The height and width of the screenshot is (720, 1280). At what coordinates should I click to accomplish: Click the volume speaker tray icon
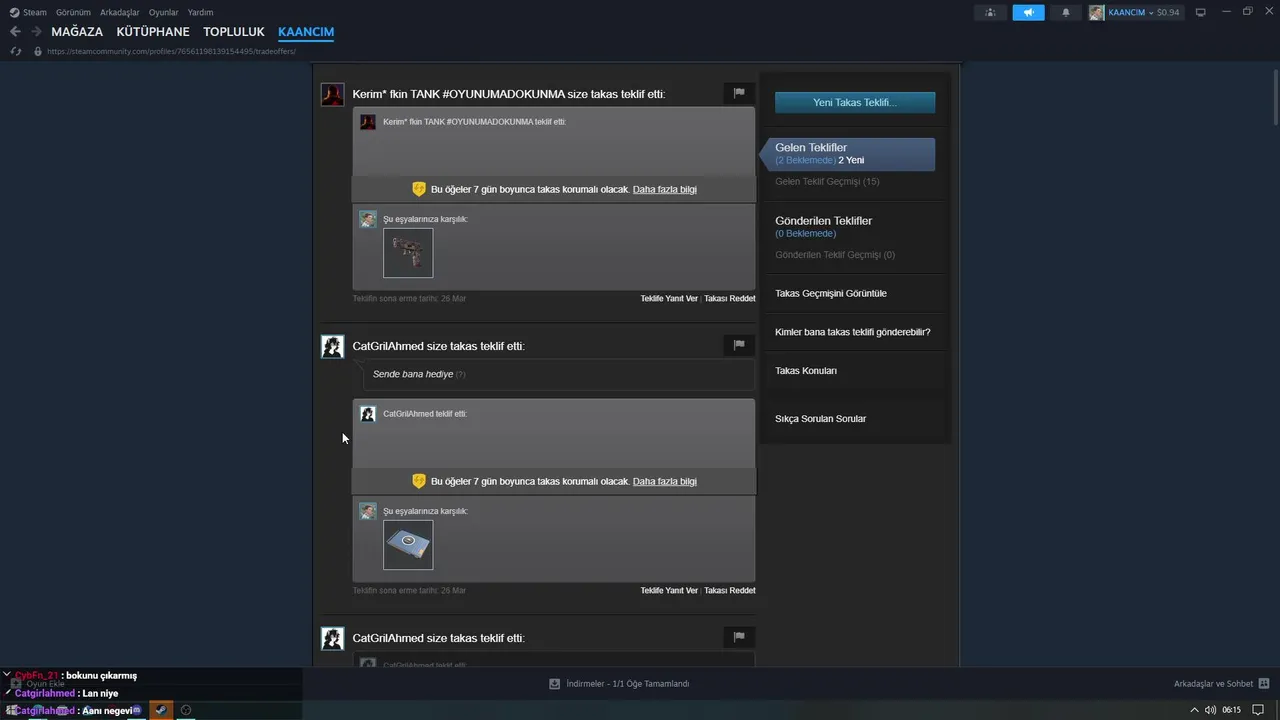1211,710
